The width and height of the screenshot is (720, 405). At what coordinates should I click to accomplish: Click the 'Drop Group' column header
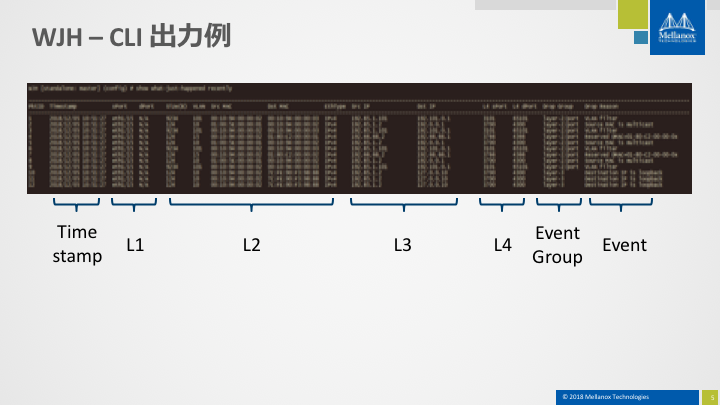(x=558, y=107)
